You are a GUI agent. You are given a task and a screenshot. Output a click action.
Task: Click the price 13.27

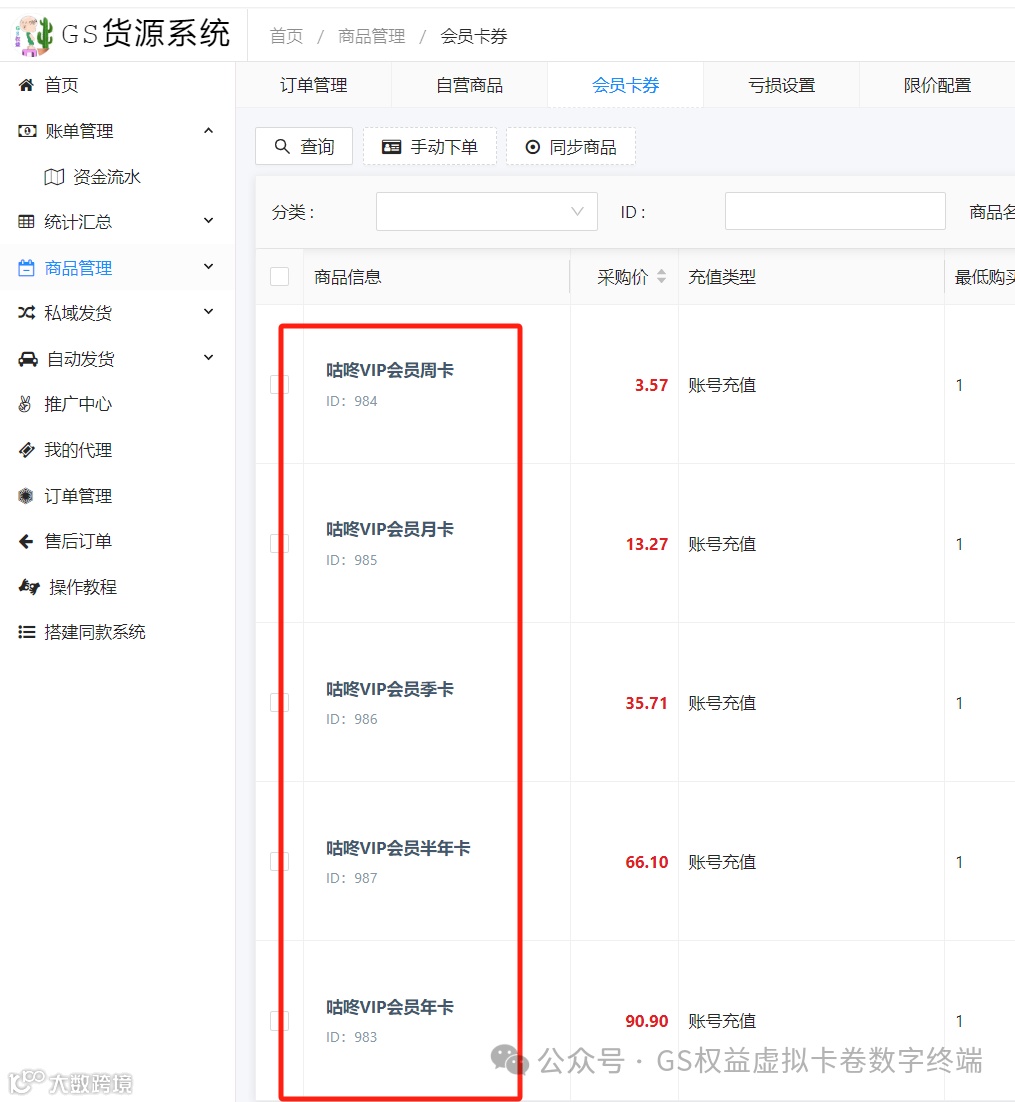(x=647, y=544)
